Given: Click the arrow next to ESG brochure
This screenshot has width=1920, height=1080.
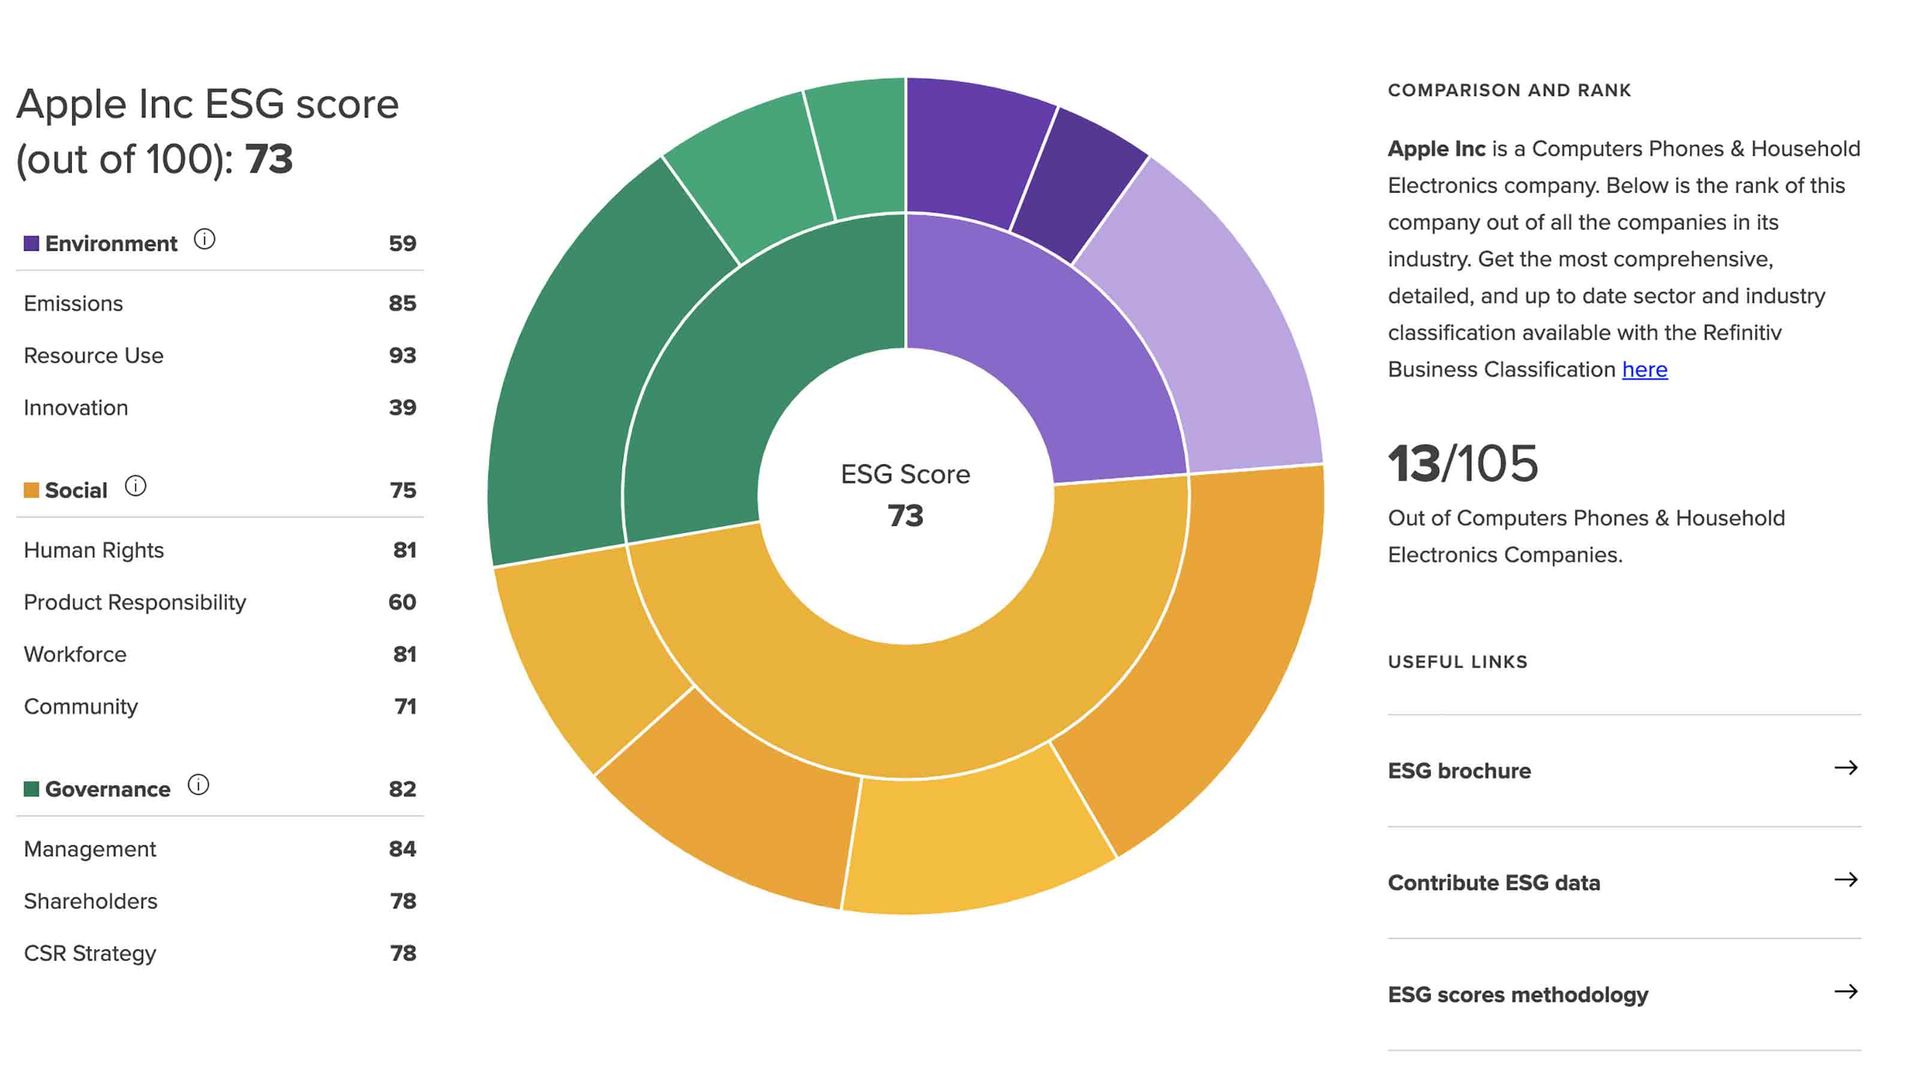Looking at the screenshot, I should pyautogui.click(x=1846, y=768).
